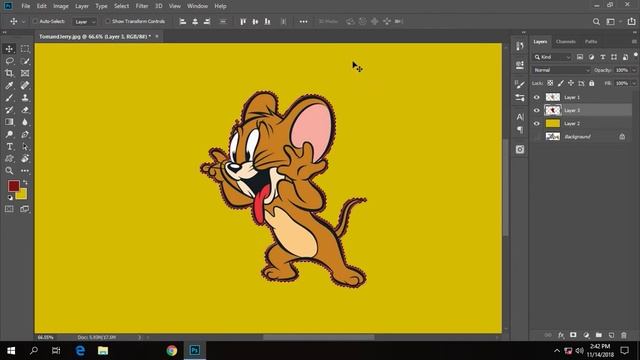Open the Edit Toolbar three-dots button

(x=25, y=171)
